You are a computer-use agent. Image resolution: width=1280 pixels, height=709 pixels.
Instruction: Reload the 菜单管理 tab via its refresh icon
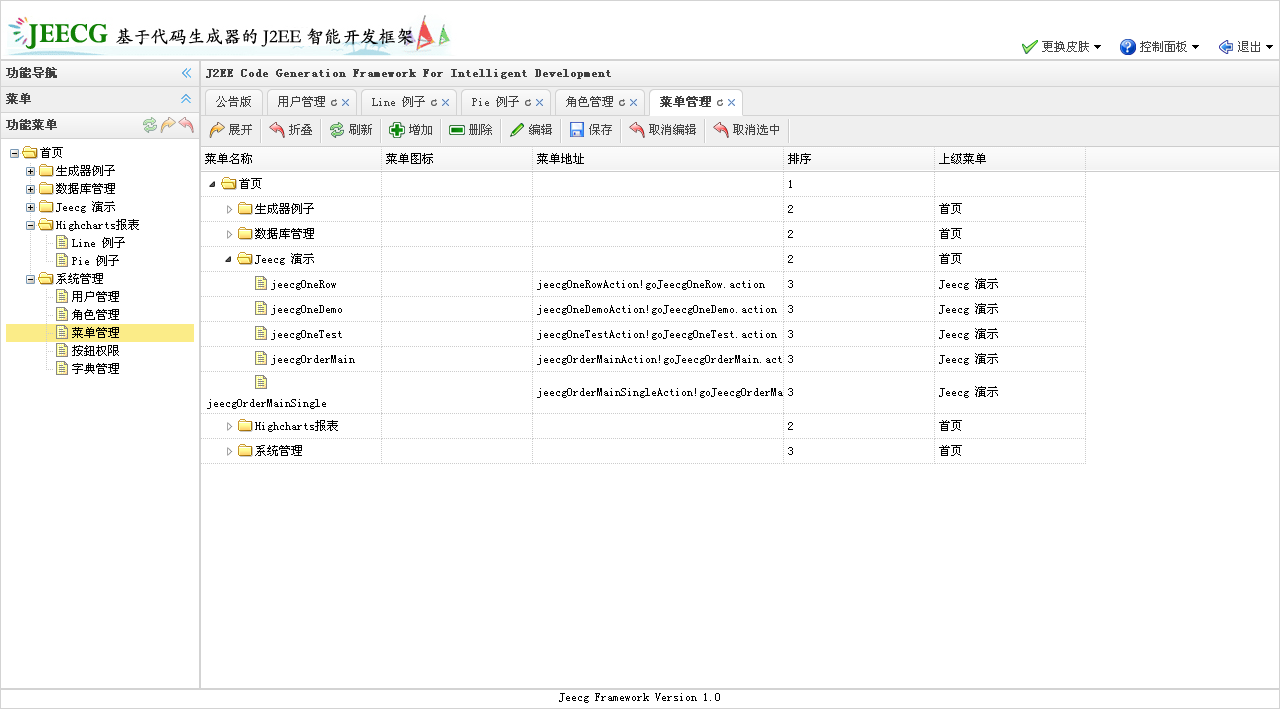pyautogui.click(x=720, y=103)
